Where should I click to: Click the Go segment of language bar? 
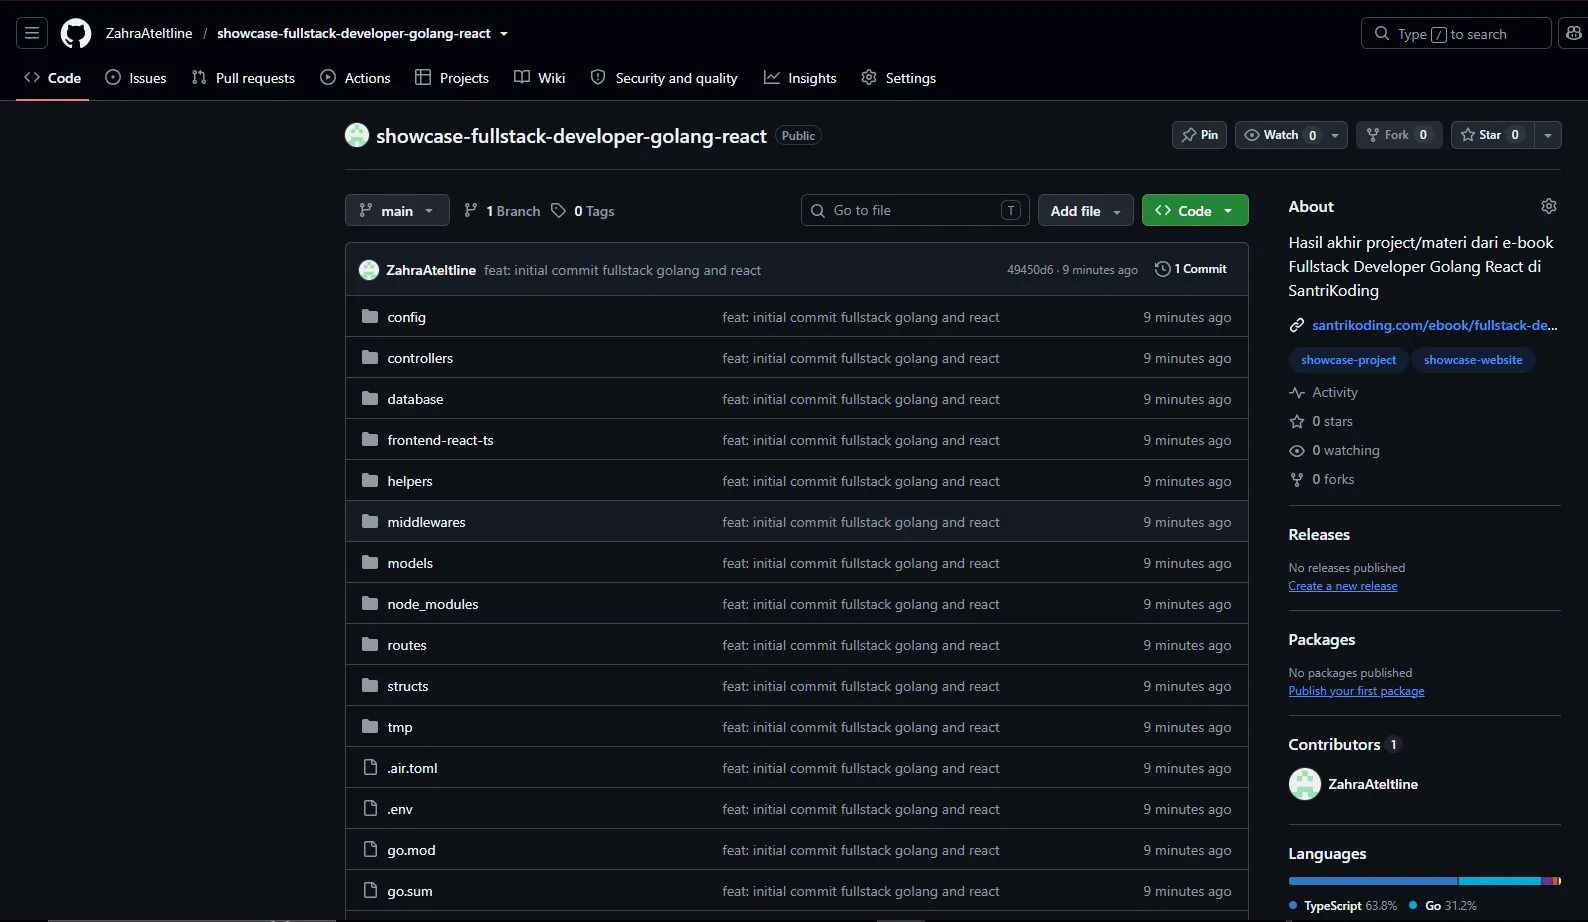point(1499,881)
